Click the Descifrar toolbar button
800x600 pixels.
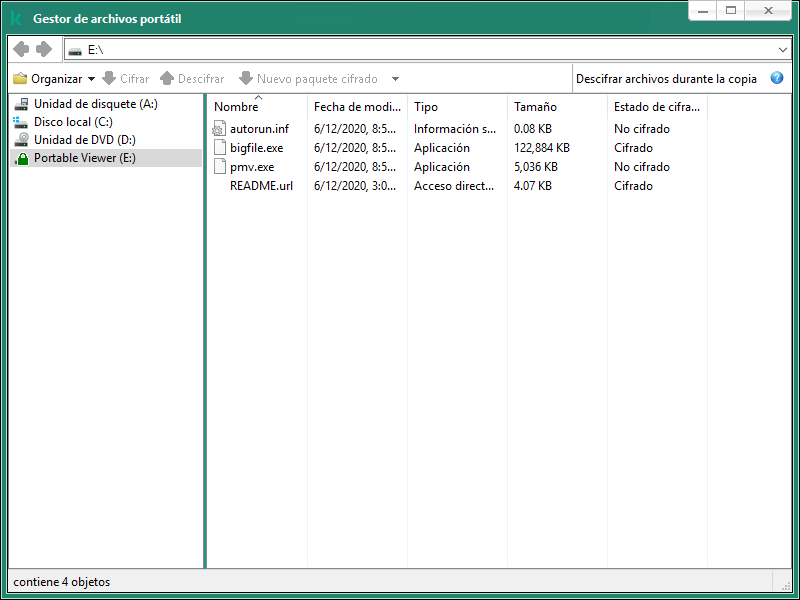point(192,78)
